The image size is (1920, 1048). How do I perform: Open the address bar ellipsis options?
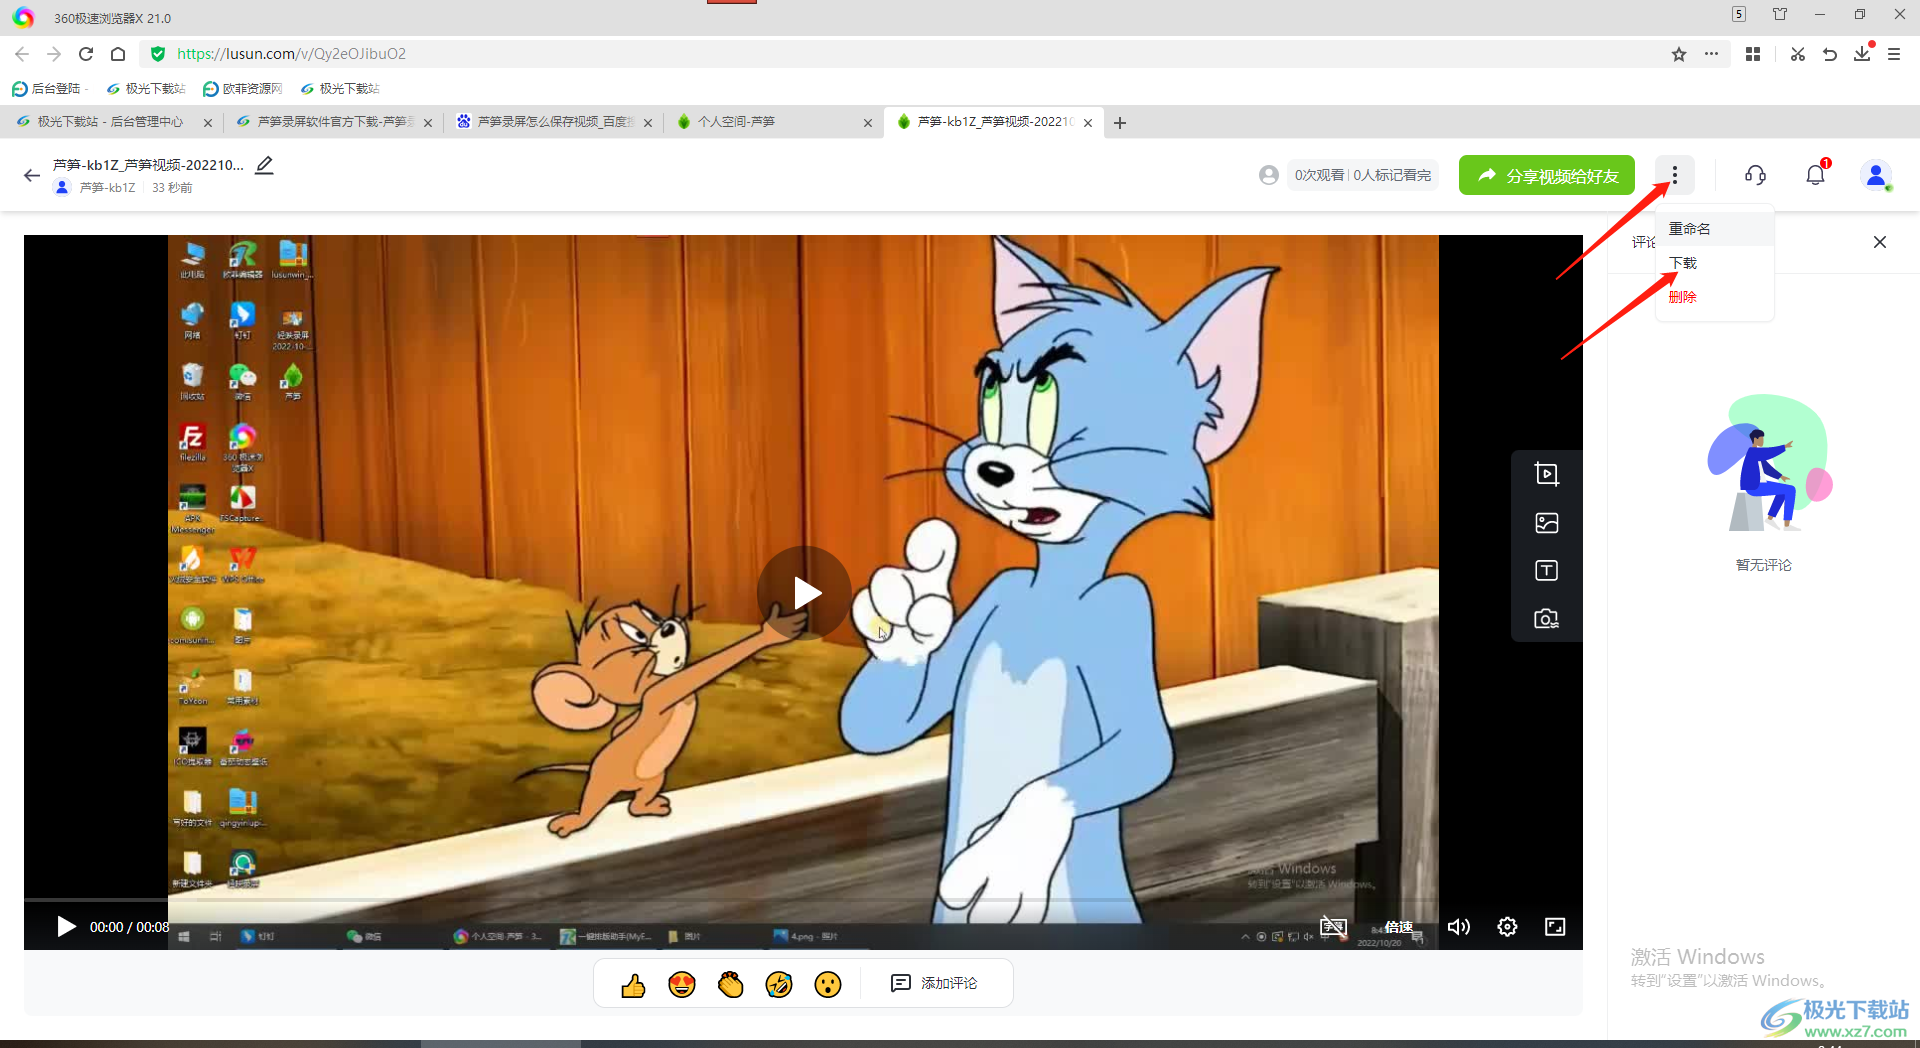[1712, 54]
